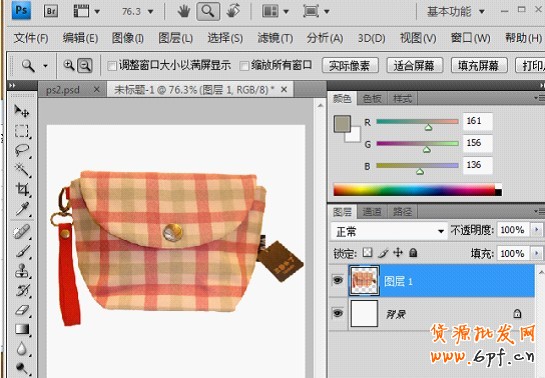Toggle lock image pixels brush icon
The height and width of the screenshot is (378, 545).
(383, 253)
